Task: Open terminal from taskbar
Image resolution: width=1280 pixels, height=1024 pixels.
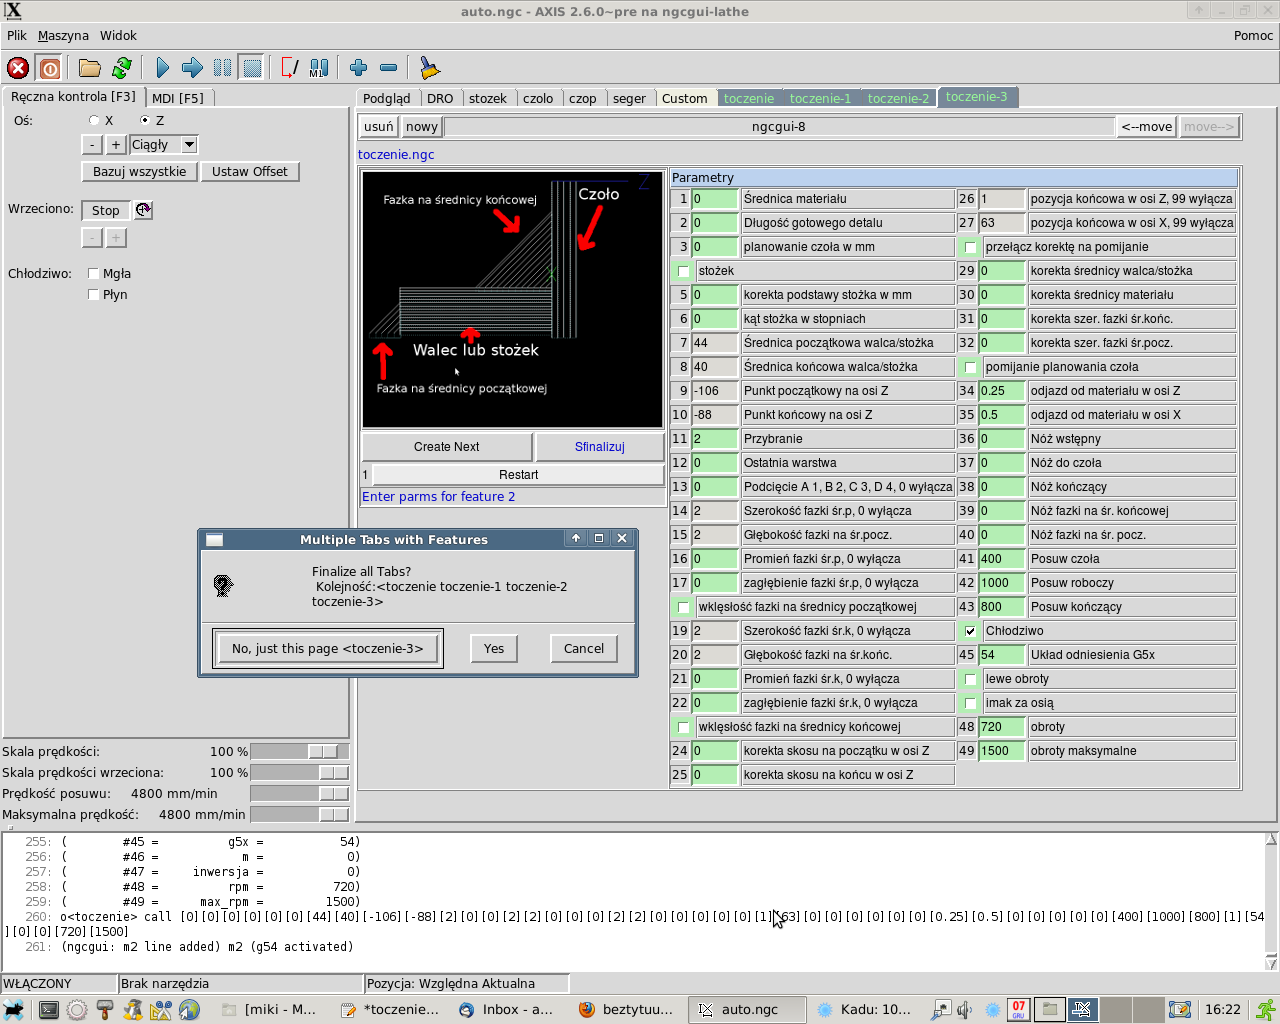Action: tap(48, 1010)
